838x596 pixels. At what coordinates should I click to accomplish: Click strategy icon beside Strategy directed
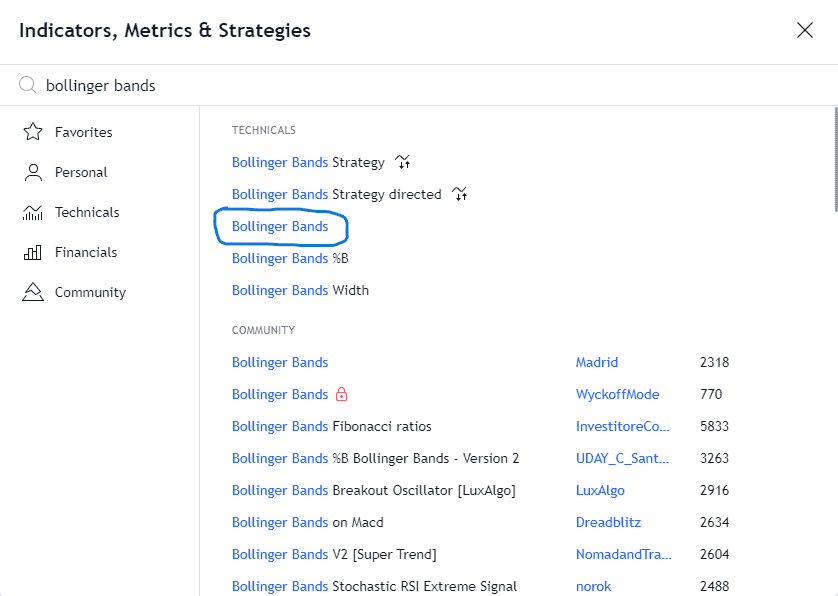[x=460, y=193]
